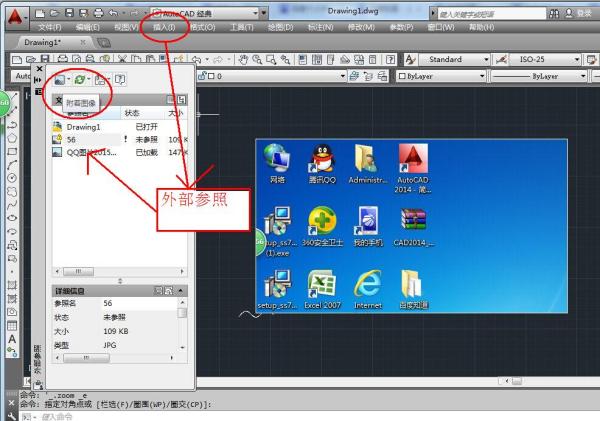The width and height of the screenshot is (600, 421).
Task: Select the Rectangle draw tool
Action: [x=12, y=151]
